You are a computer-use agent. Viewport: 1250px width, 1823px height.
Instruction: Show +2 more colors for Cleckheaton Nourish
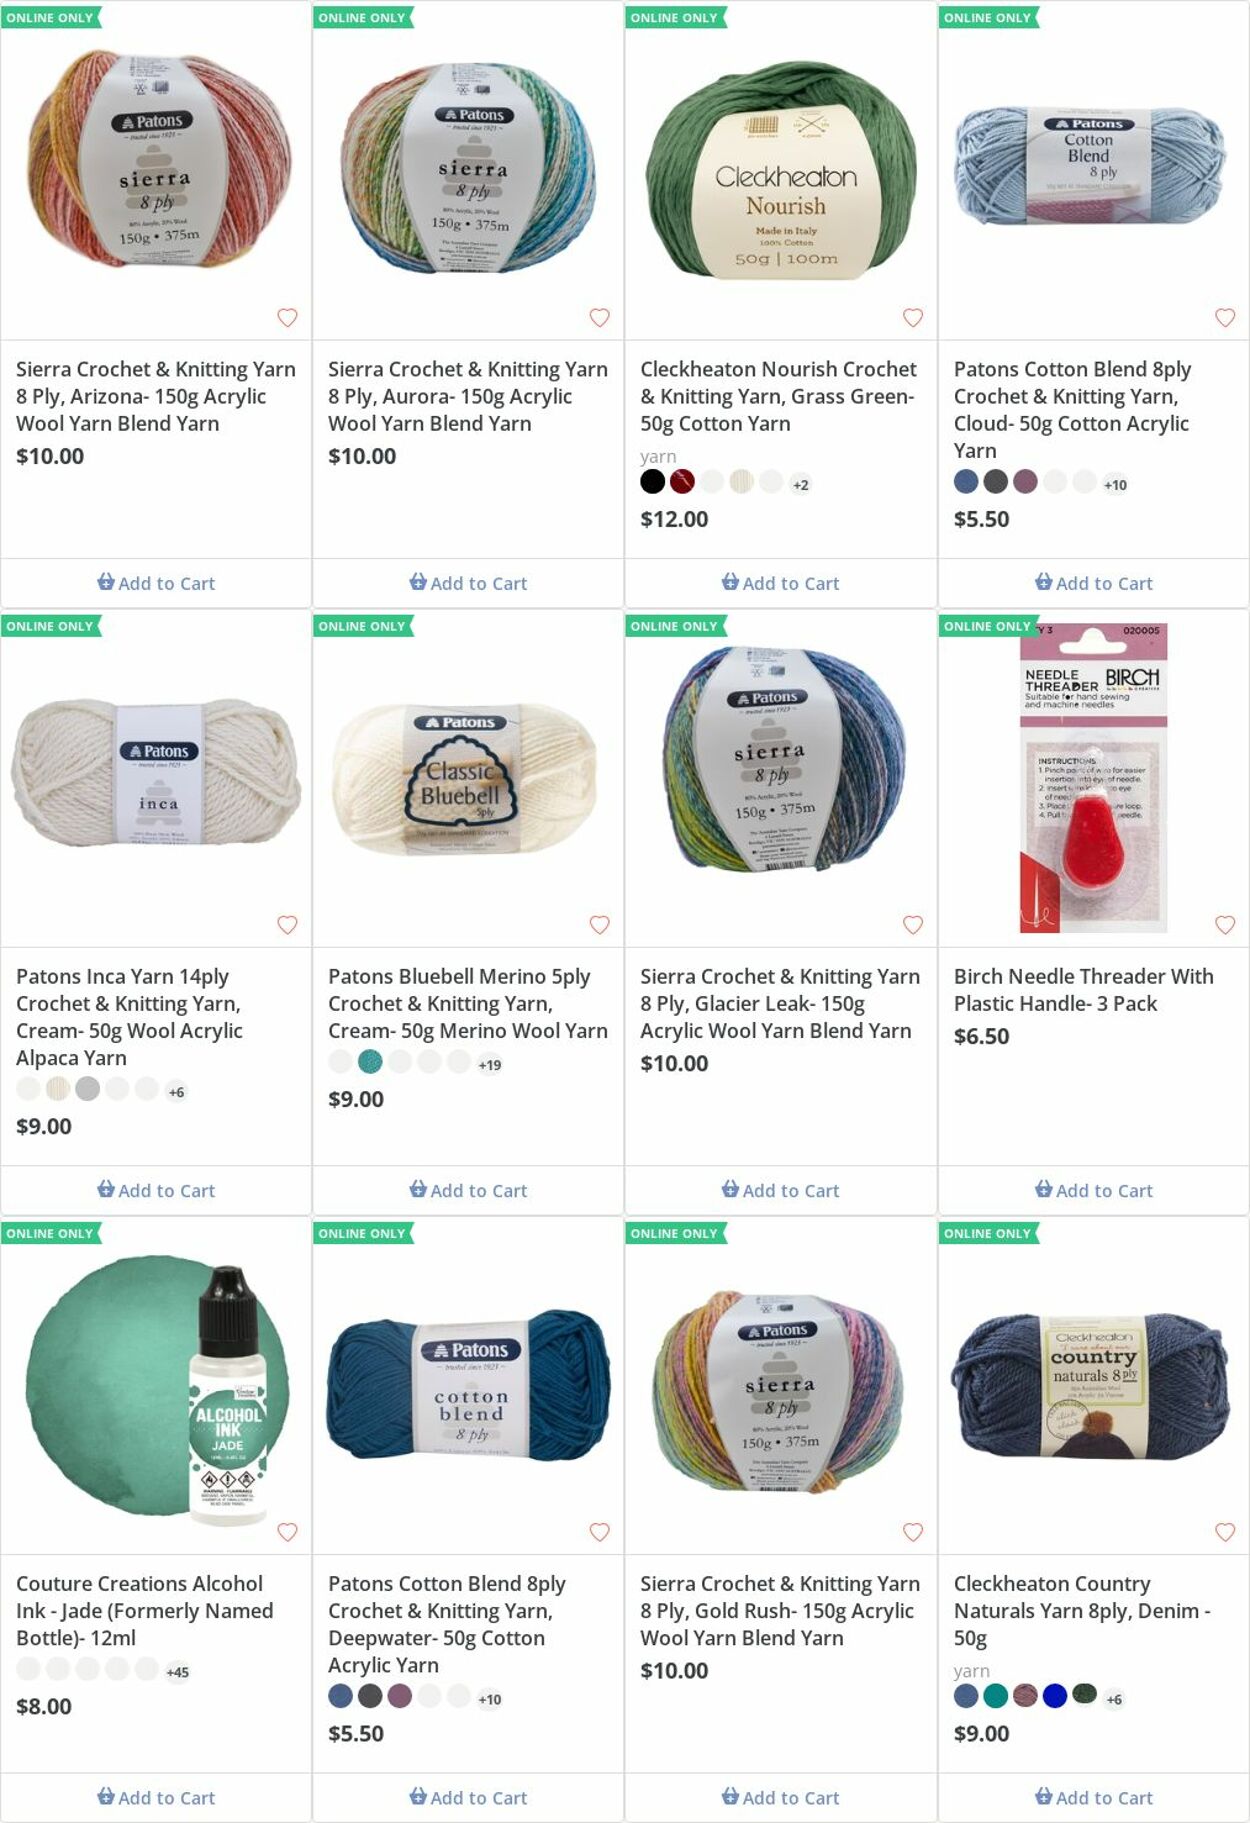coord(800,485)
